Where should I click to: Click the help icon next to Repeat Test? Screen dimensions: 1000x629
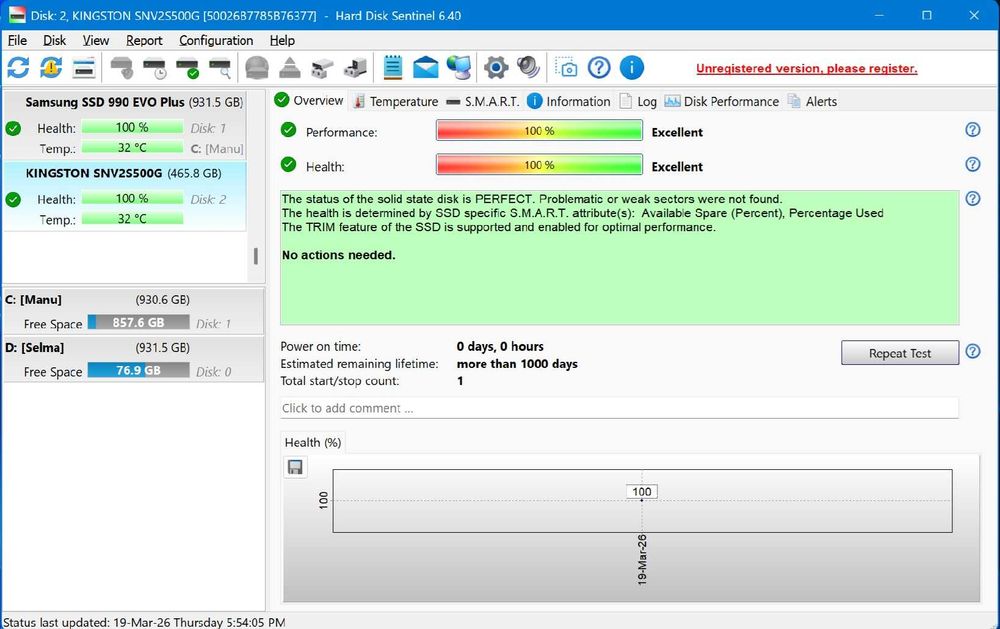pyautogui.click(x=973, y=352)
